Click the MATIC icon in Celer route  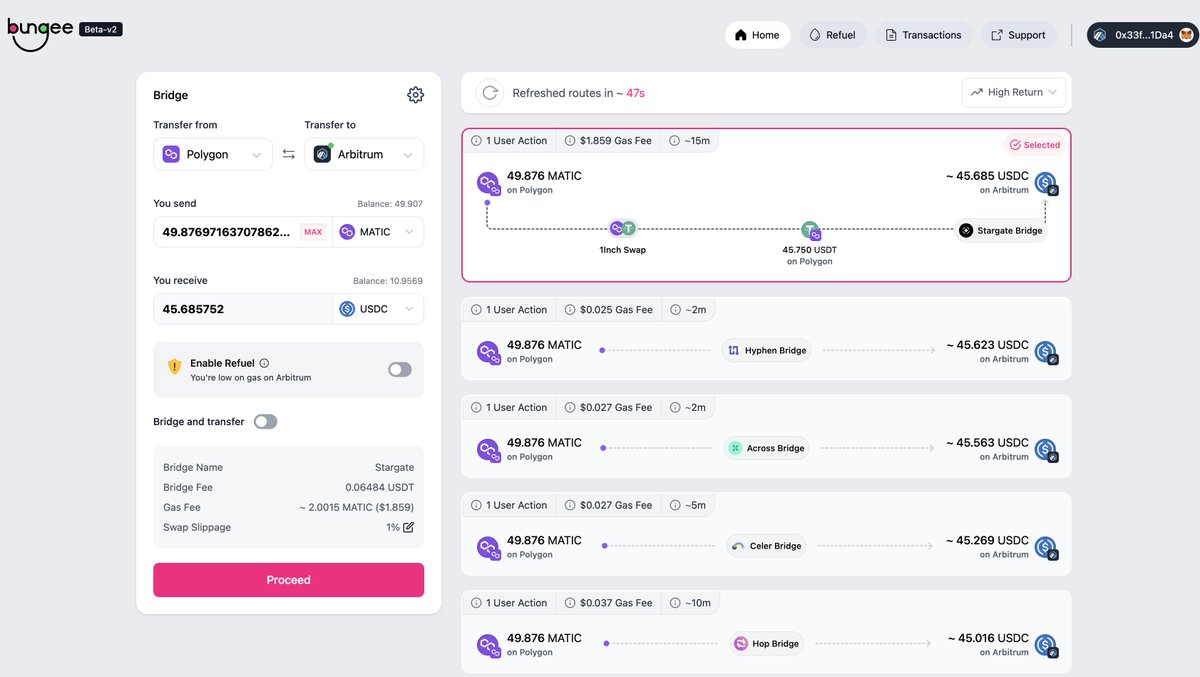488,547
